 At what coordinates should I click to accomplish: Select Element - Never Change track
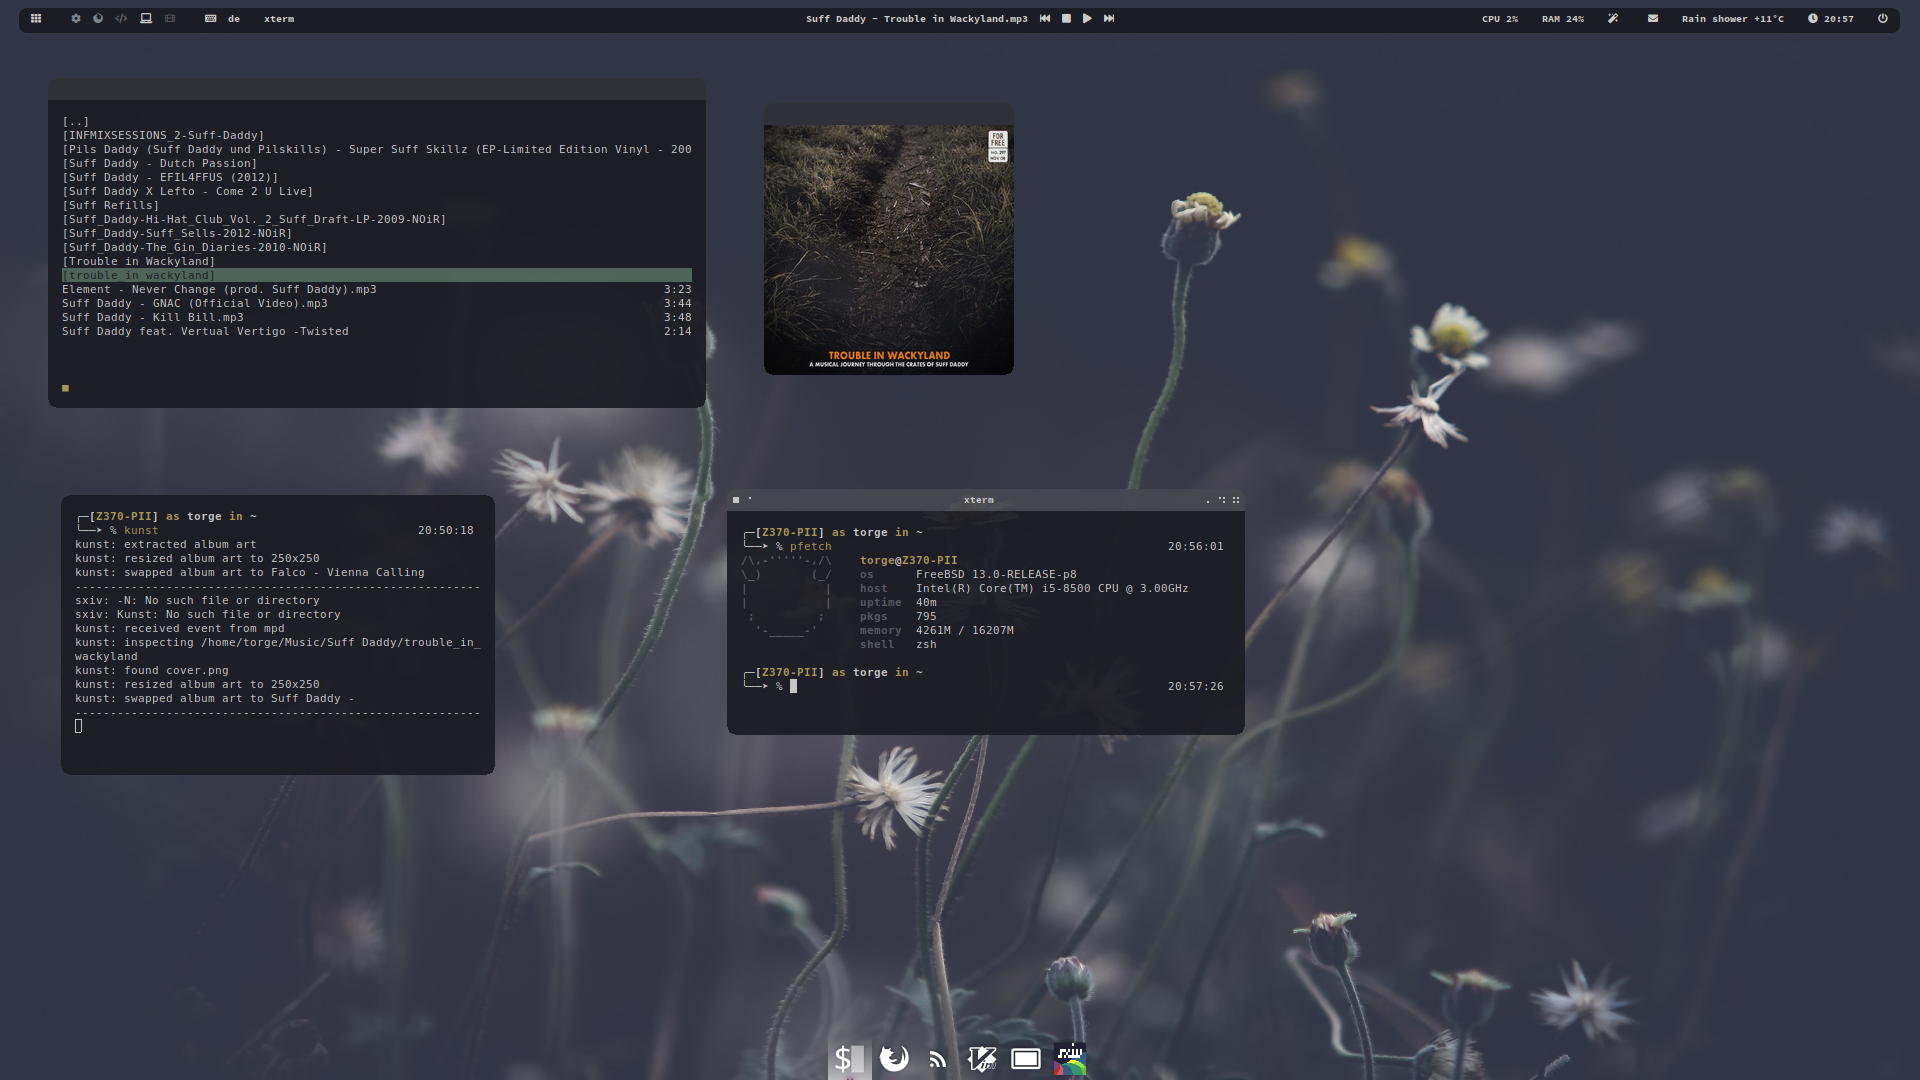[377, 289]
